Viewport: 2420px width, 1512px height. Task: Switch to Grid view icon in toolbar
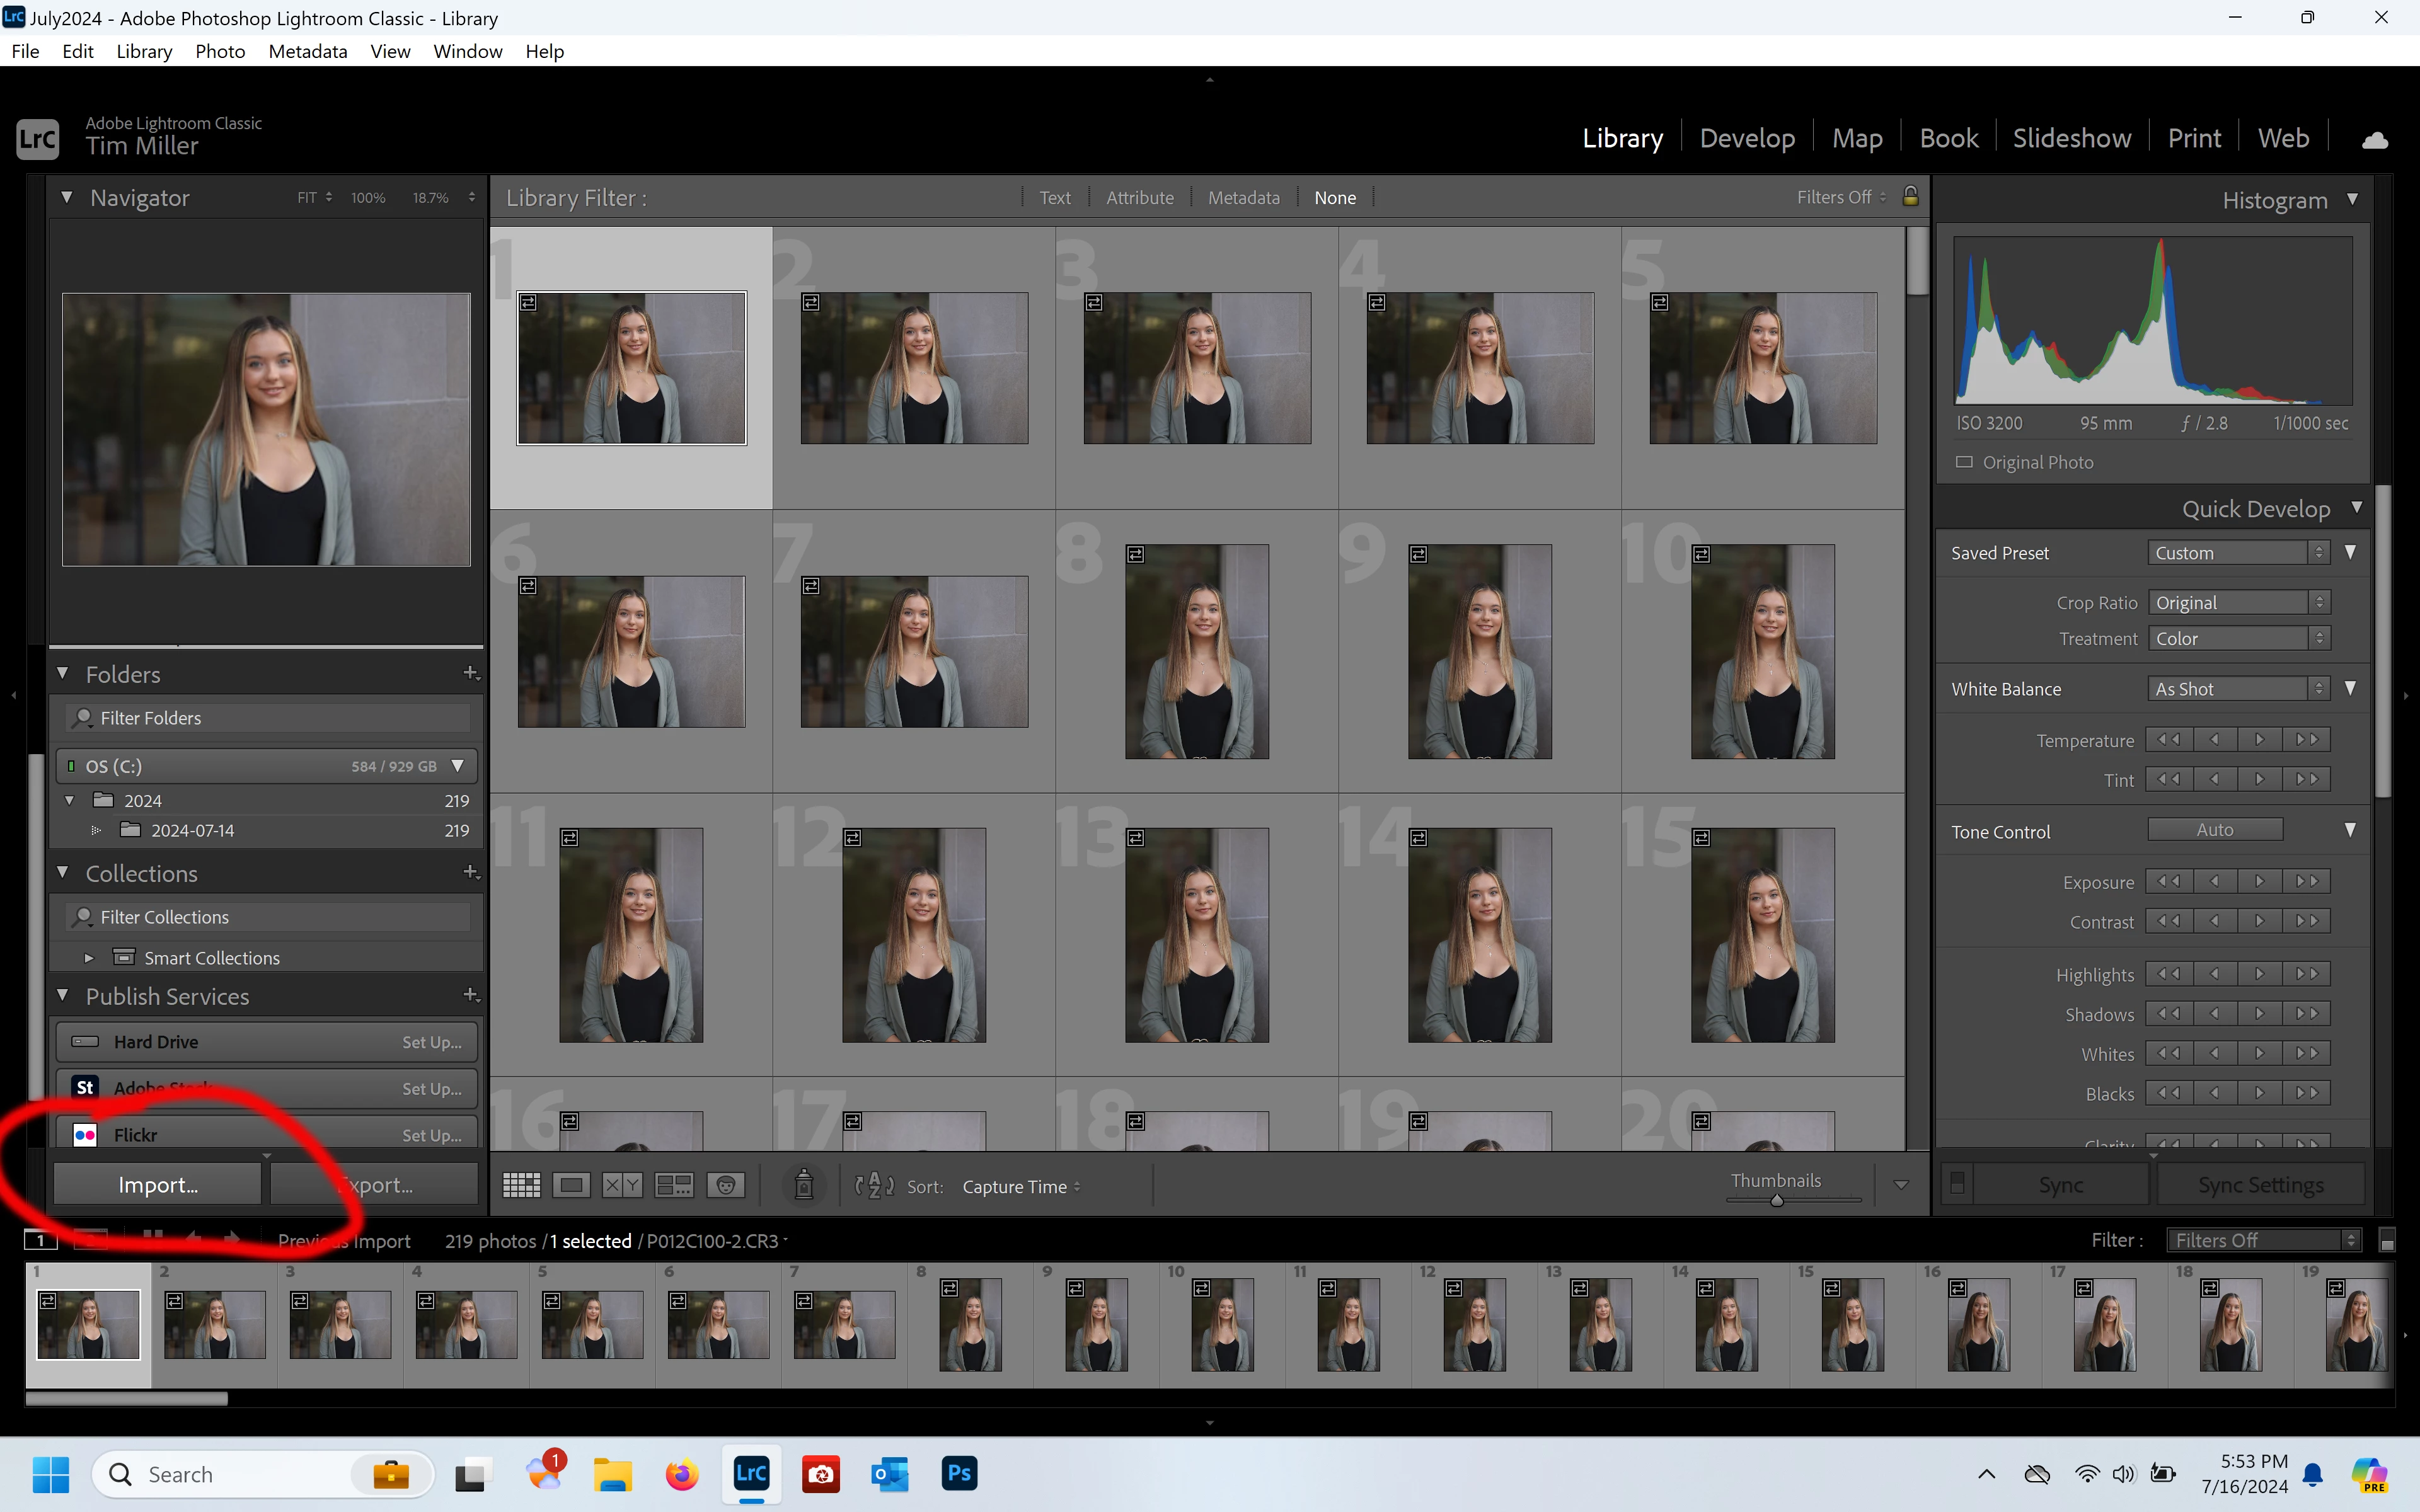[x=521, y=1186]
